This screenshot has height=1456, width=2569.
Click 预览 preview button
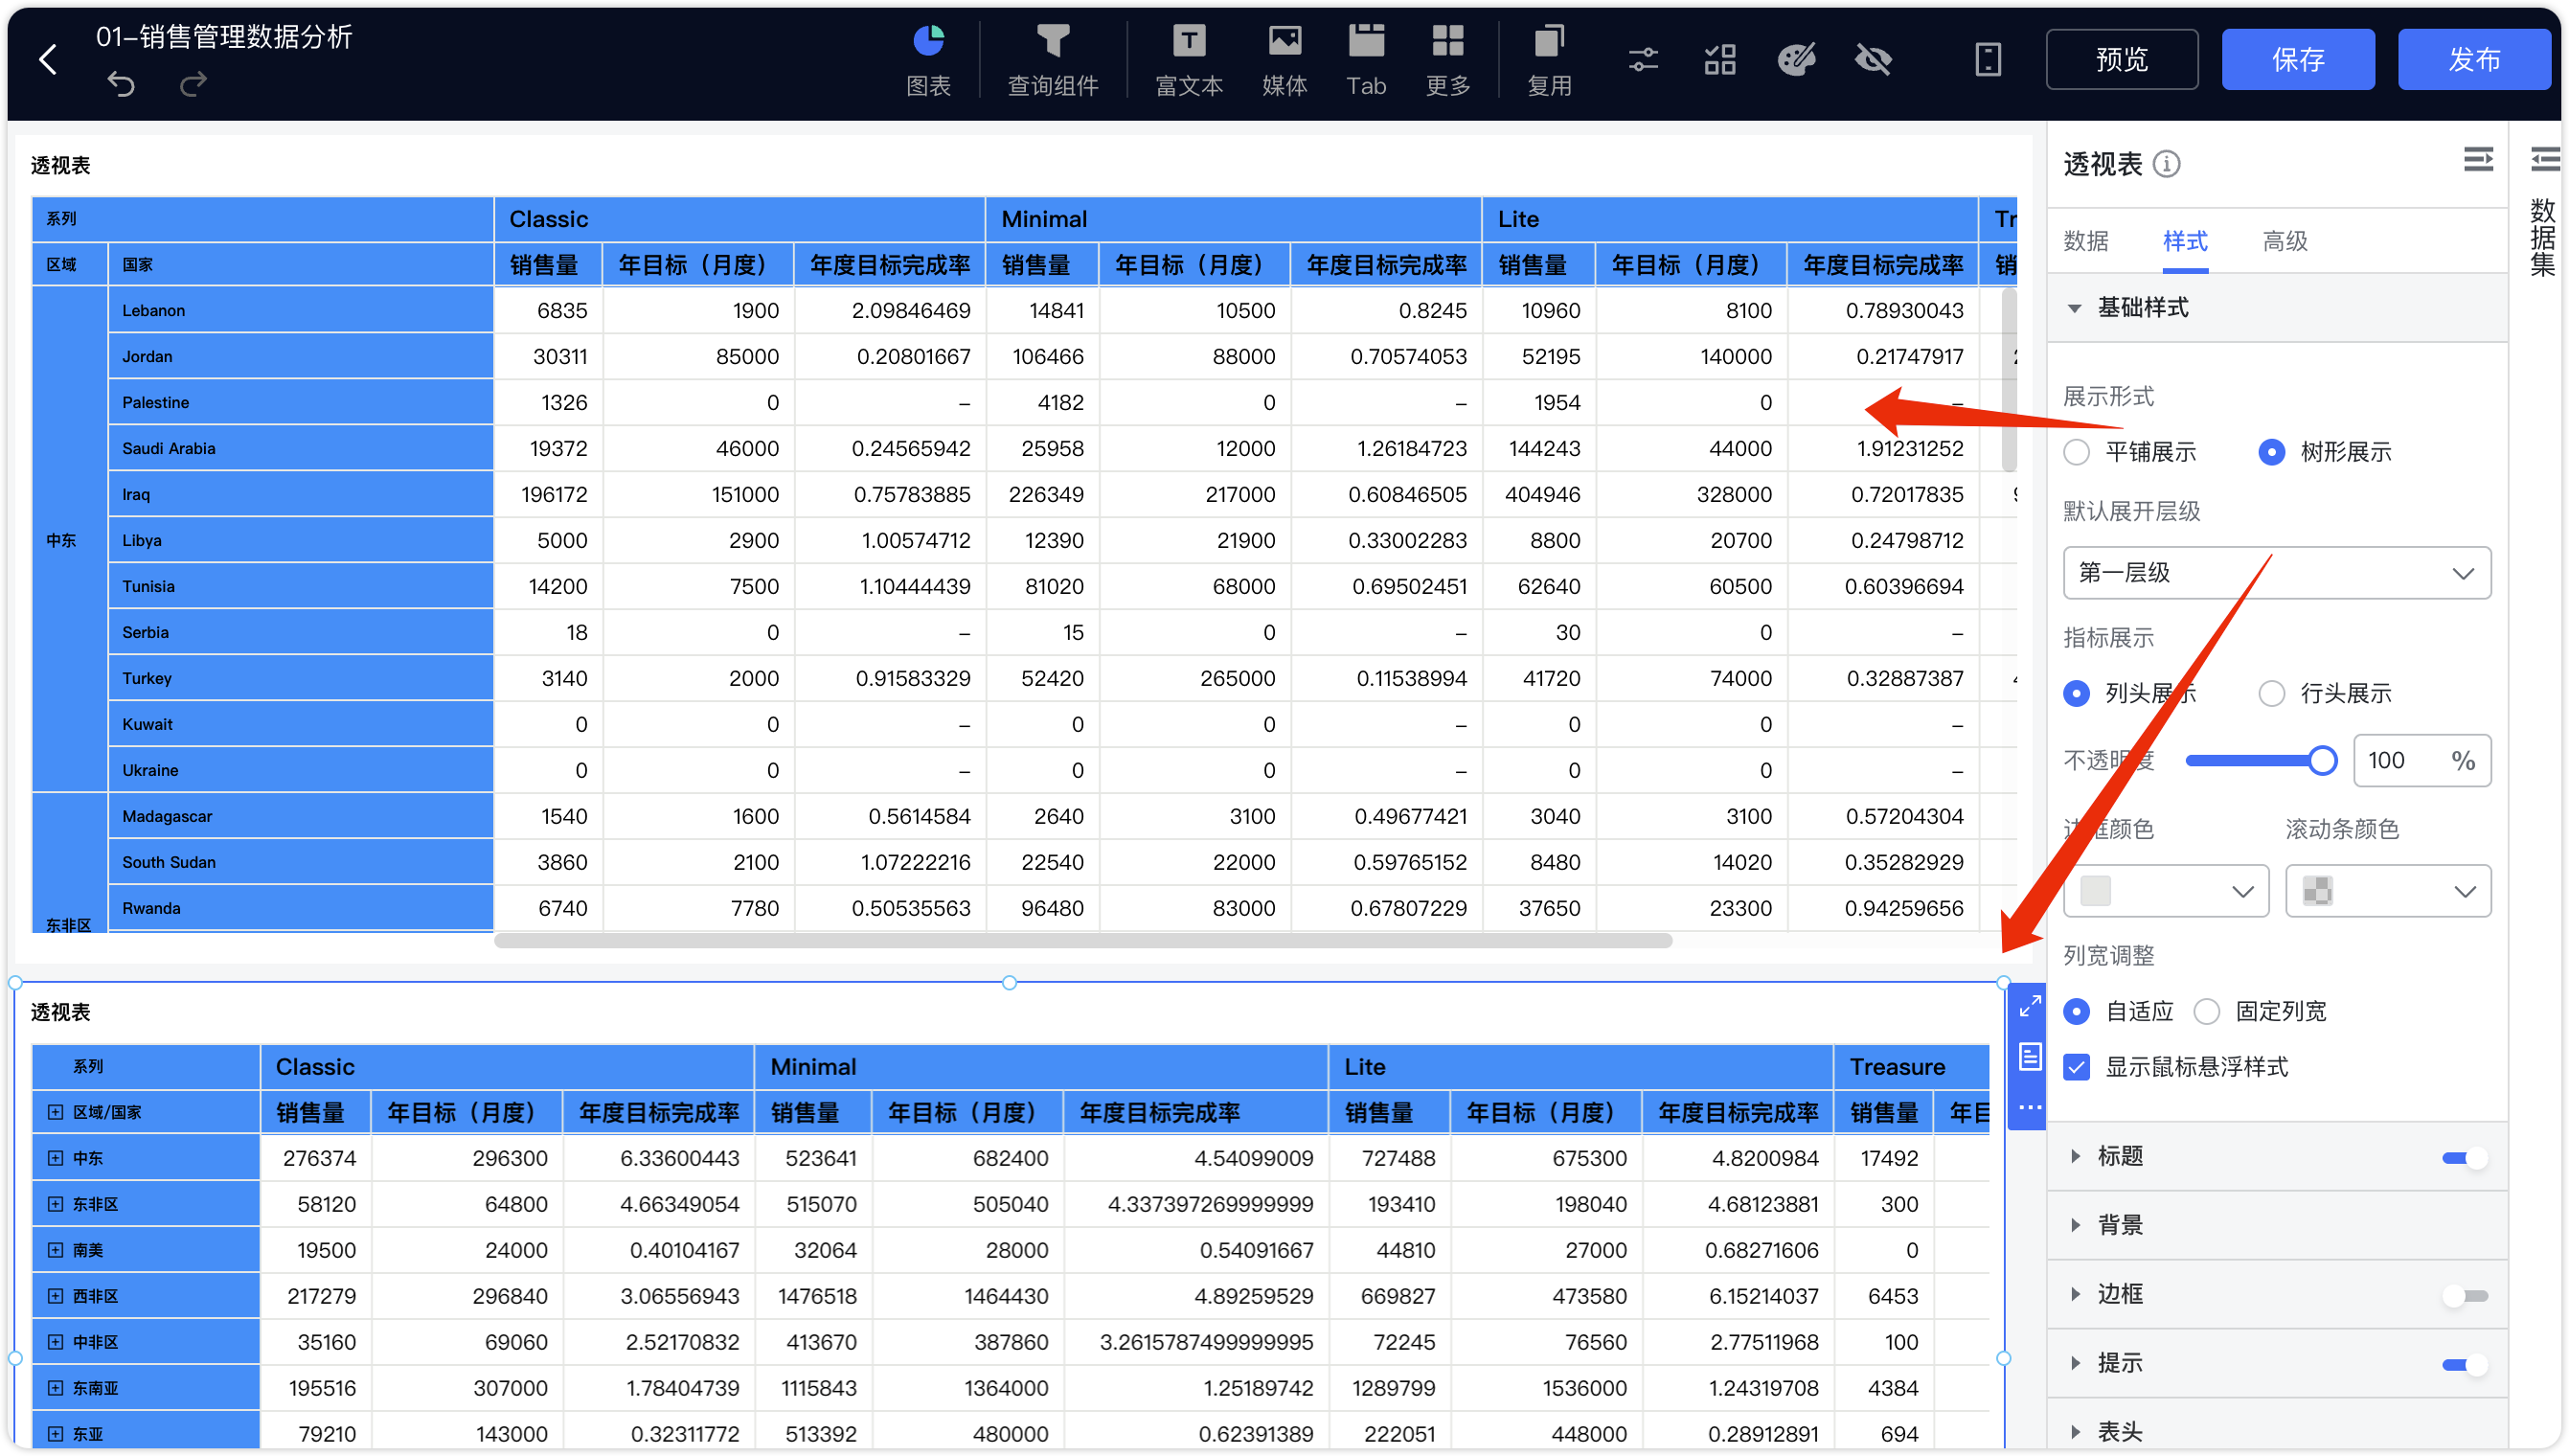pos(2121,59)
